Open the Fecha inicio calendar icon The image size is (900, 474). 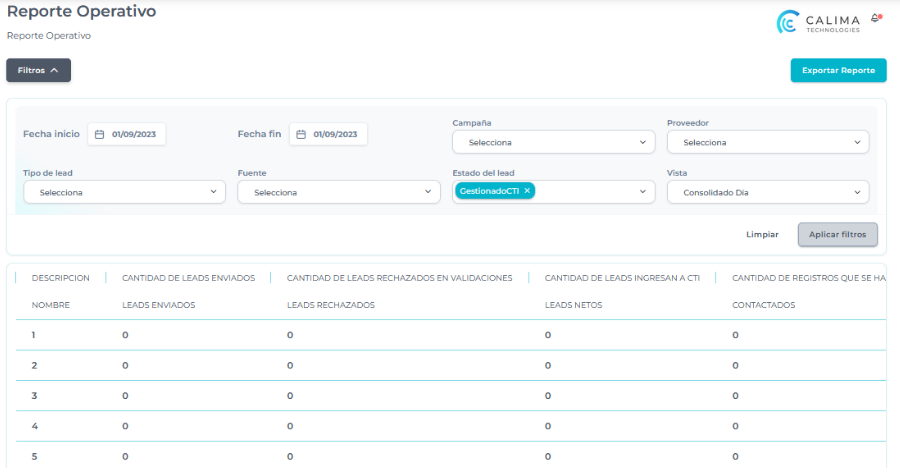(x=100, y=134)
